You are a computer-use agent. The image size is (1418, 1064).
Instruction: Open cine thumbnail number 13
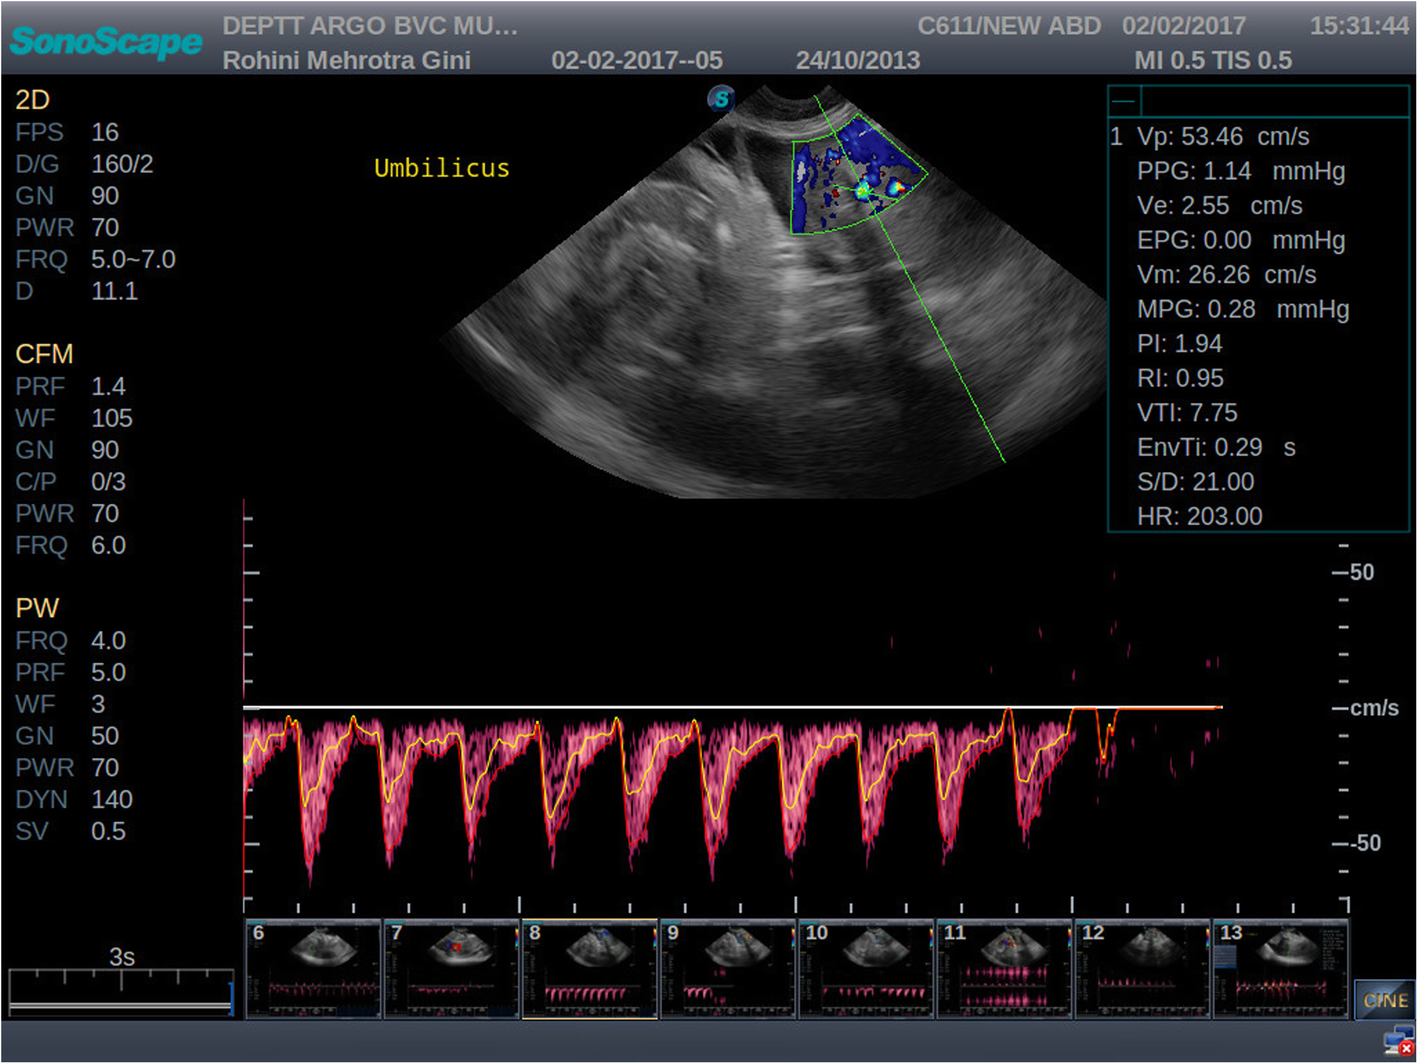pyautogui.click(x=1280, y=969)
